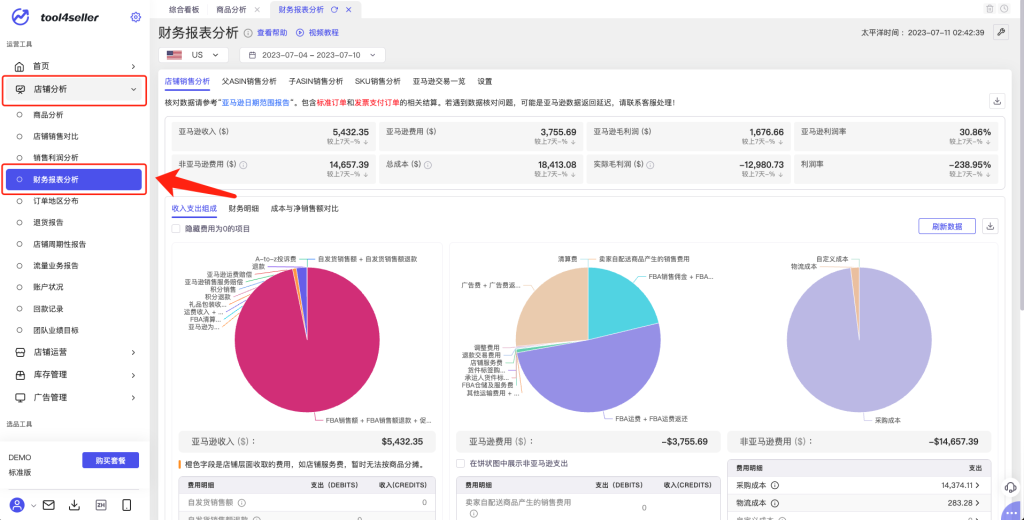Switch language with the ZH icon
This screenshot has width=1024, height=520.
coord(101,505)
